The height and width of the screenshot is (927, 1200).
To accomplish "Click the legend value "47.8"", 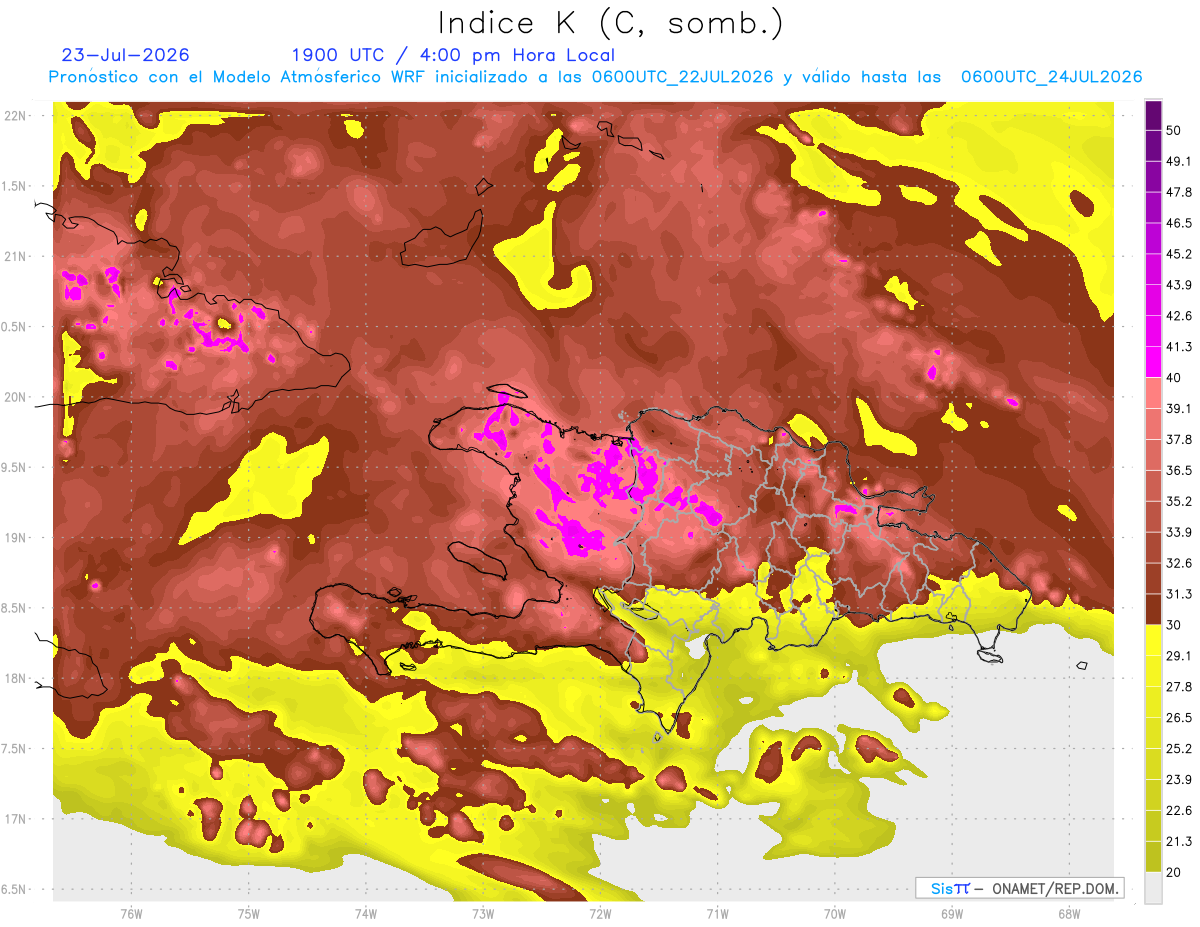I will coord(1179,192).
